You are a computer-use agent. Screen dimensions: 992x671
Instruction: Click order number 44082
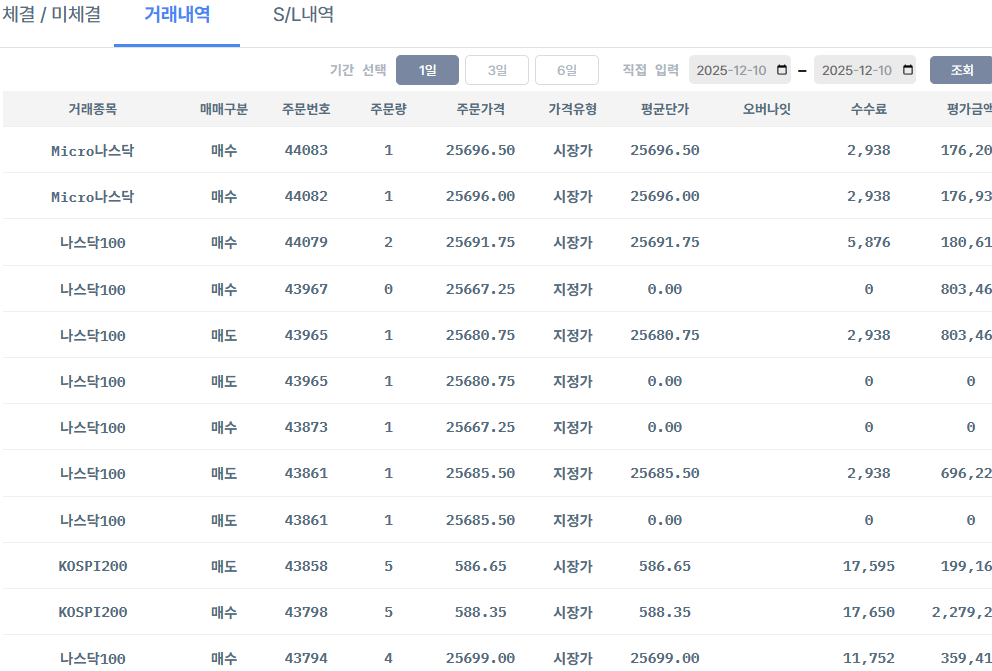coord(306,197)
